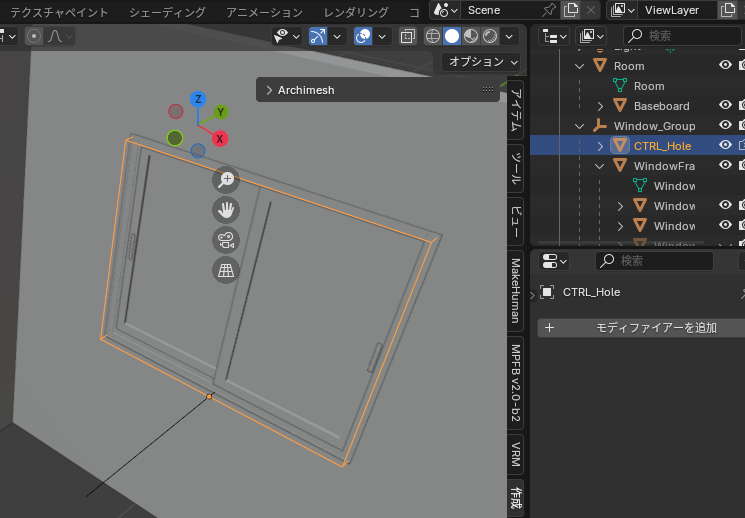The image size is (745, 518).
Task: Open the アニメーション workspace tab
Action: tap(264, 12)
